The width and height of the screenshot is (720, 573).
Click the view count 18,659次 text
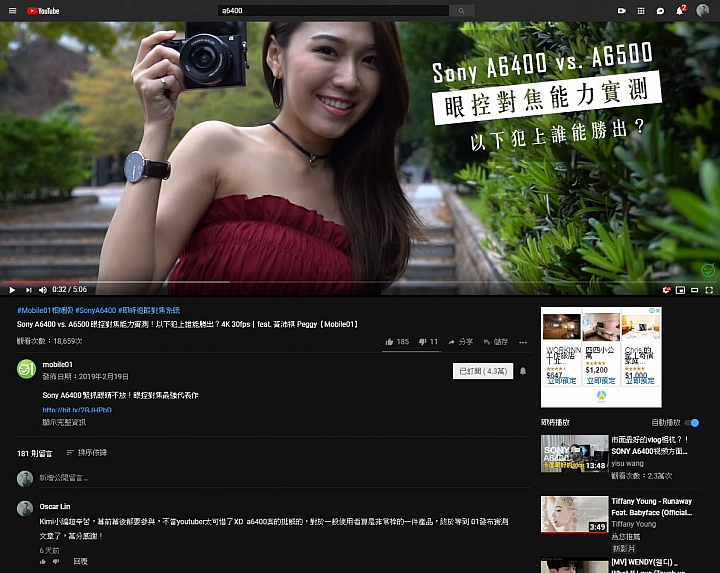[x=49, y=341]
